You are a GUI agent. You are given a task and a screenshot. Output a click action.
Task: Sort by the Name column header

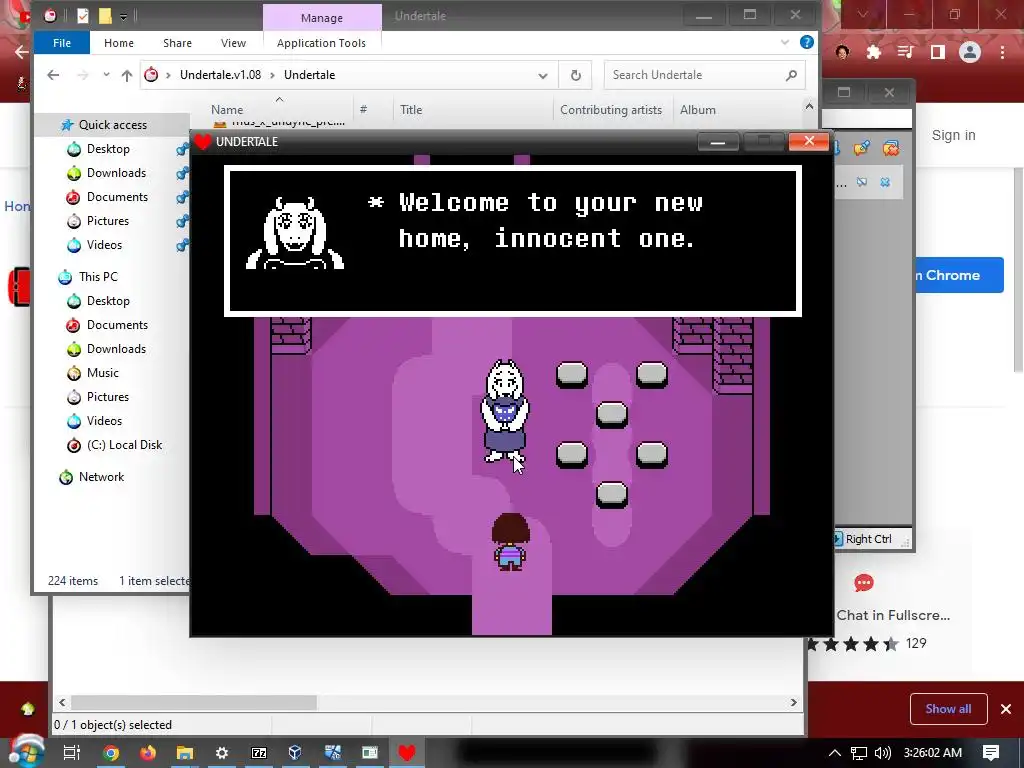[227, 110]
